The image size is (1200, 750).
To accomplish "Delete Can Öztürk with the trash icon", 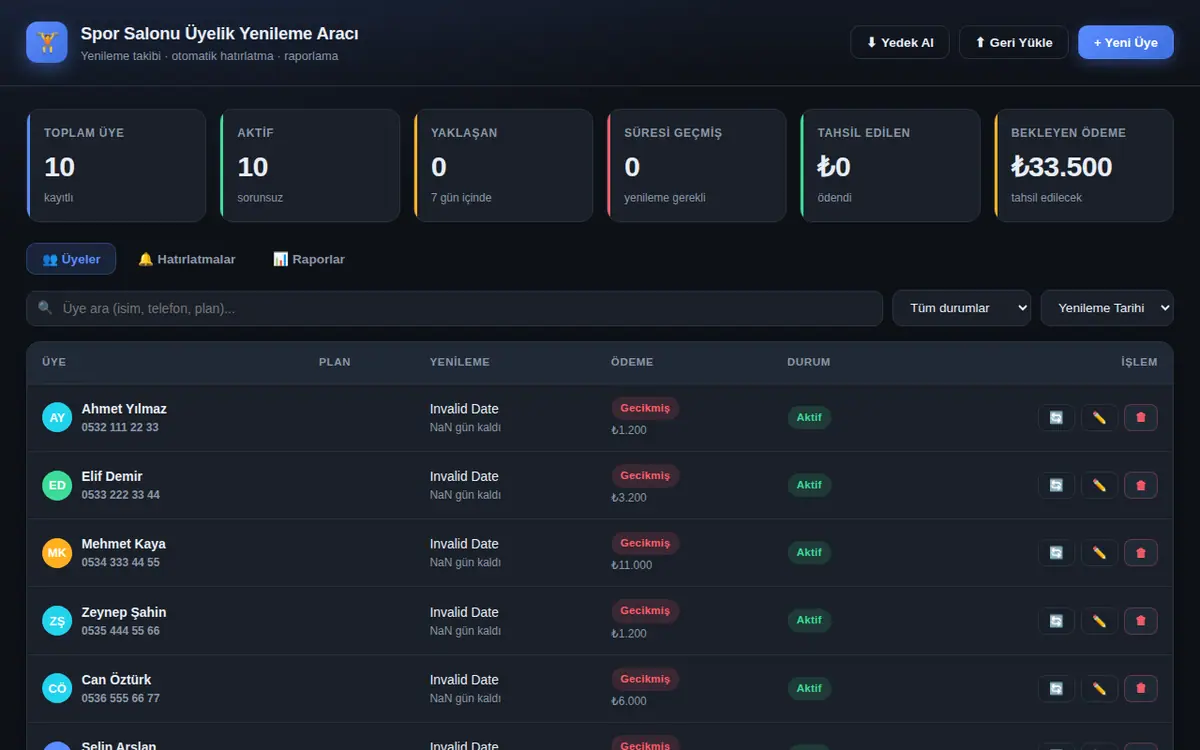I will pos(1141,688).
